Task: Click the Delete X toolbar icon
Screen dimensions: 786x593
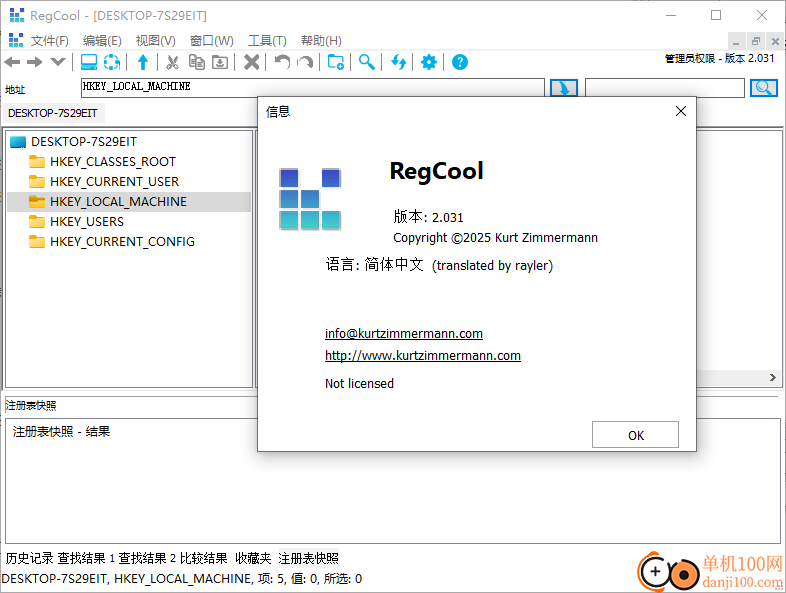Action: pyautogui.click(x=251, y=62)
